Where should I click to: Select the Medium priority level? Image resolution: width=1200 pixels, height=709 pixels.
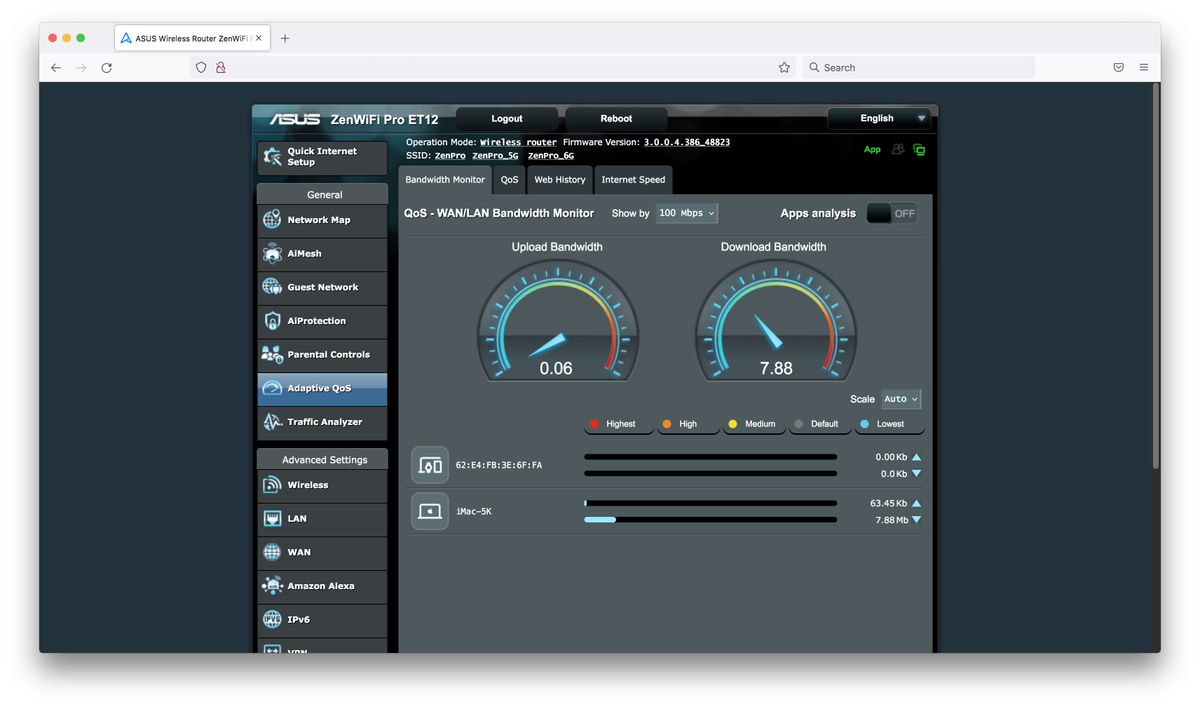coord(753,423)
